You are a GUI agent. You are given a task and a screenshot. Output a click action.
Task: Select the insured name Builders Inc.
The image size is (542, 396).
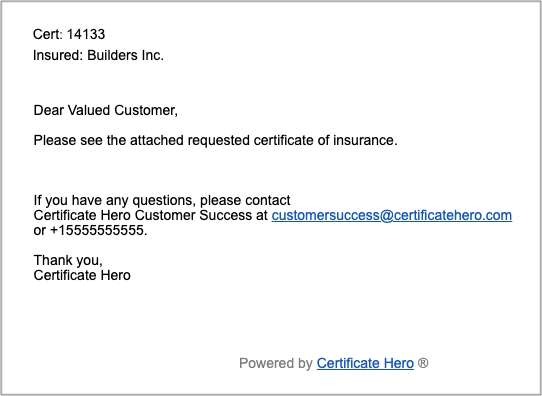(x=125, y=55)
